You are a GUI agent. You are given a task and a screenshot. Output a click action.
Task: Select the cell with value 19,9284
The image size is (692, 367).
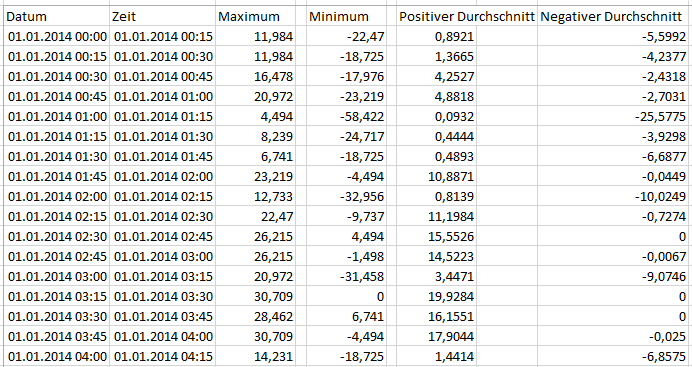(x=436, y=296)
